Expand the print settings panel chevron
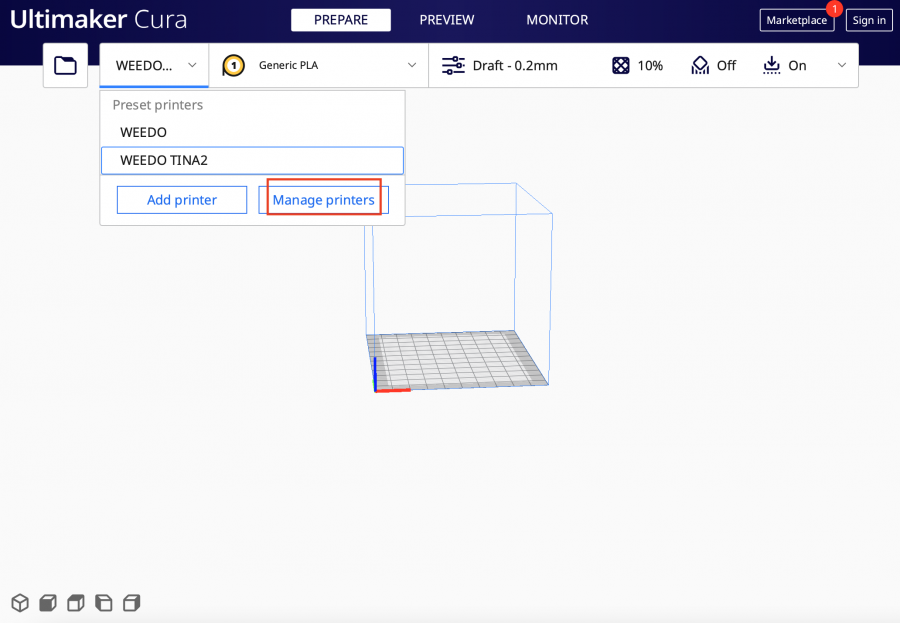Image resolution: width=900 pixels, height=623 pixels. tap(841, 65)
